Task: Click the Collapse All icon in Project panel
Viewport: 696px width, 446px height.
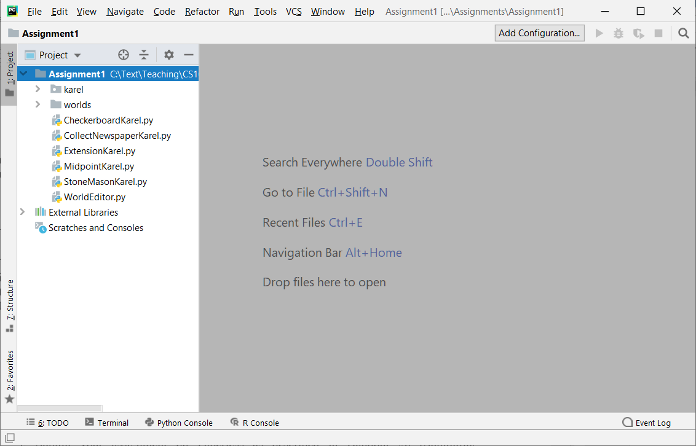Action: (144, 55)
